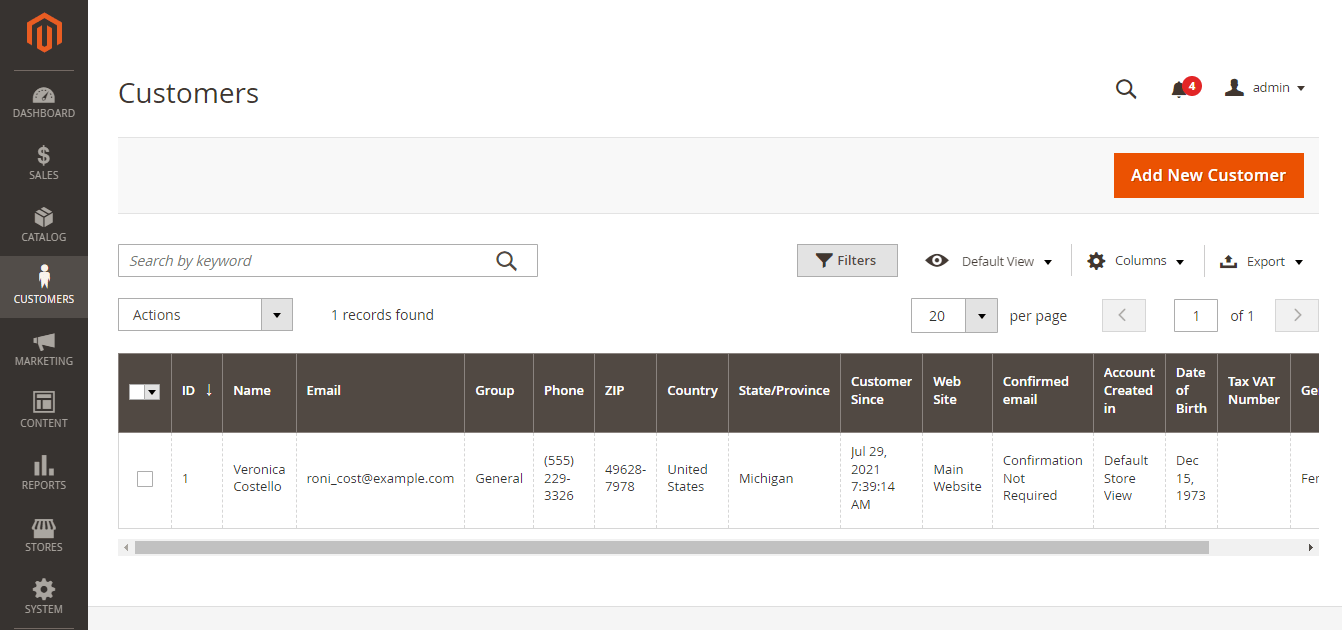Click the page number input field
This screenshot has height=630, width=1342.
(1196, 315)
